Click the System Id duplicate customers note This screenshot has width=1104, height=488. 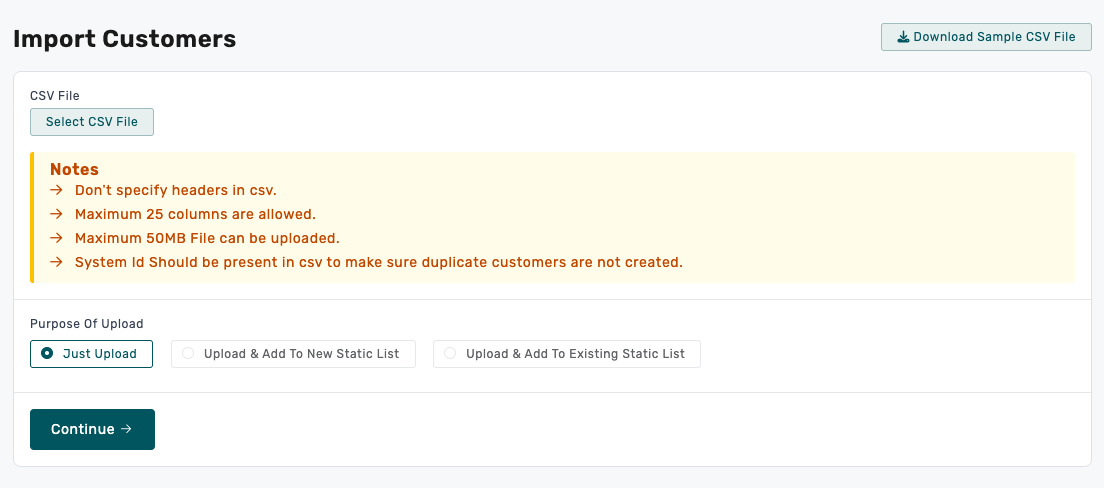pos(378,262)
